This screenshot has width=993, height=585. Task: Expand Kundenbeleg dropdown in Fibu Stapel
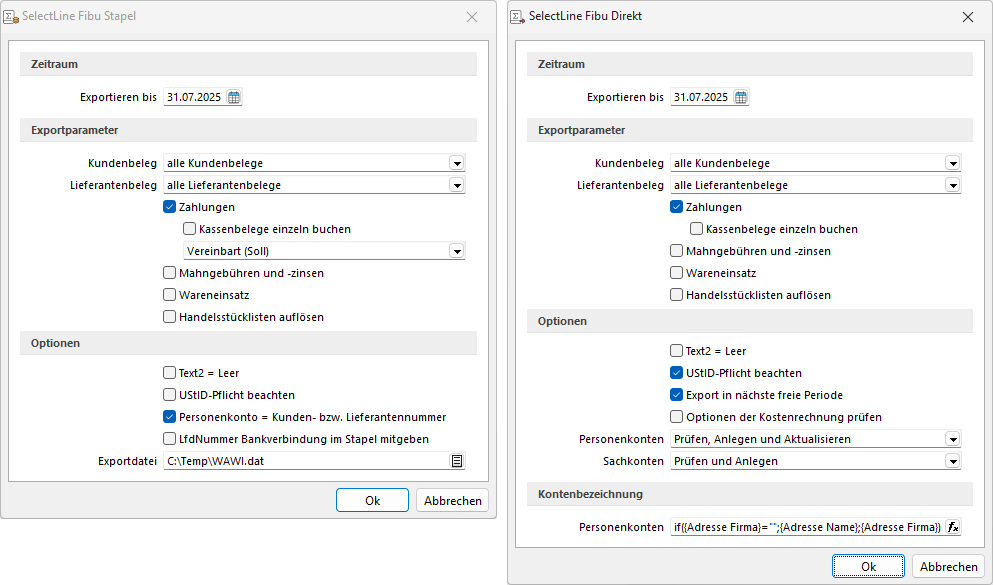pyautogui.click(x=456, y=163)
